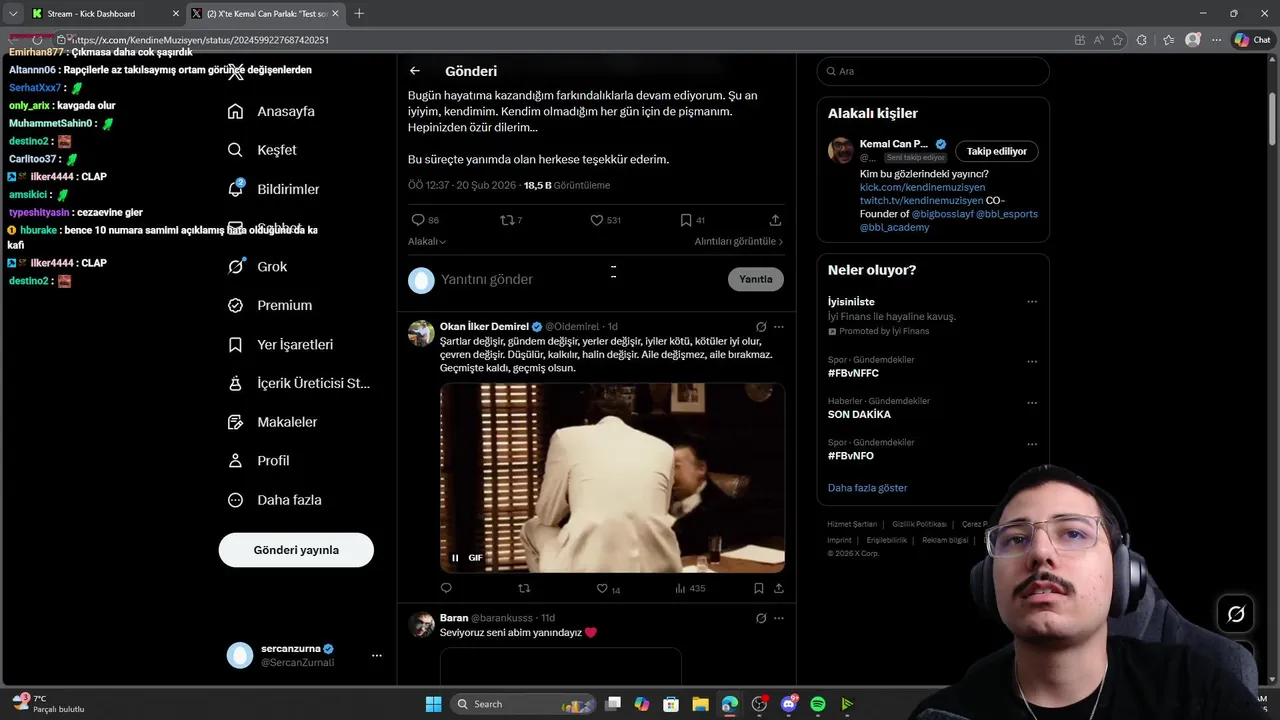
Task: Open the GIF thumbnail in Okan's reply
Action: (612, 477)
